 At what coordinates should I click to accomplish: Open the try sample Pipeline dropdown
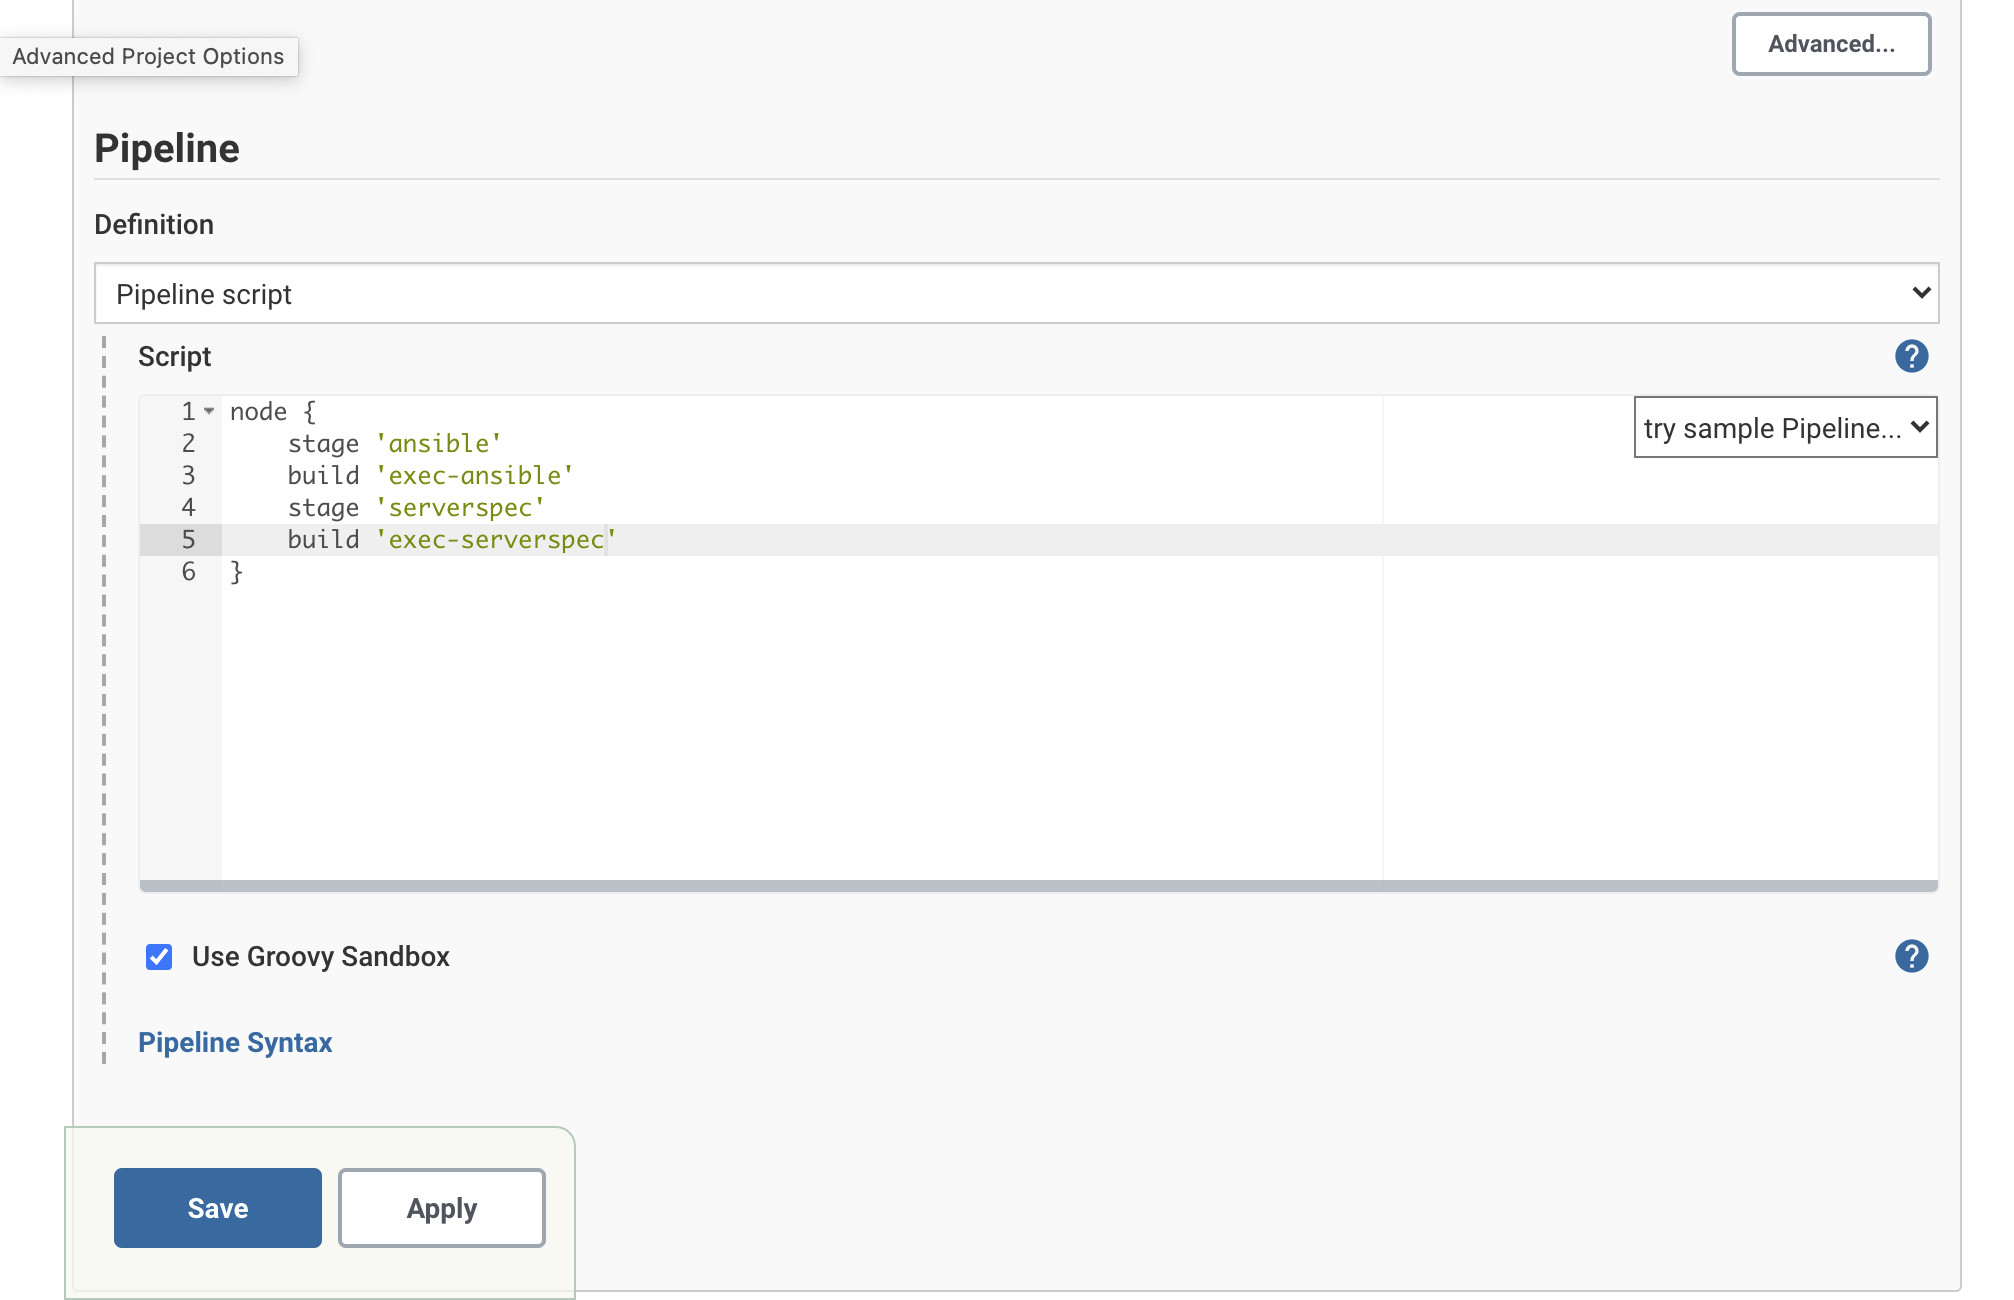(1784, 428)
